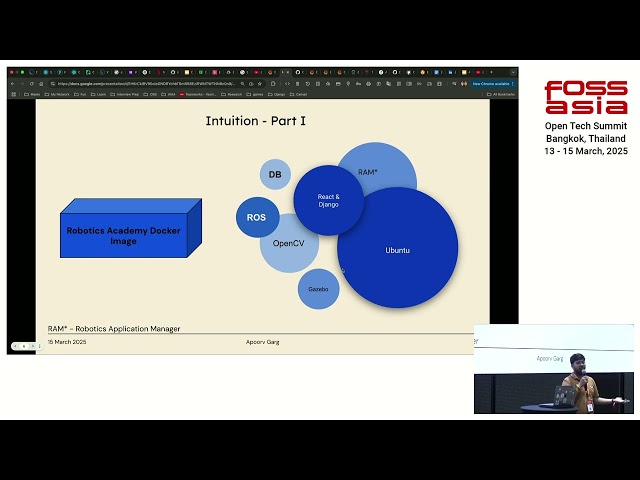640x480 pixels.
Task: Open Chrome's three-dot menu
Action: point(513,84)
